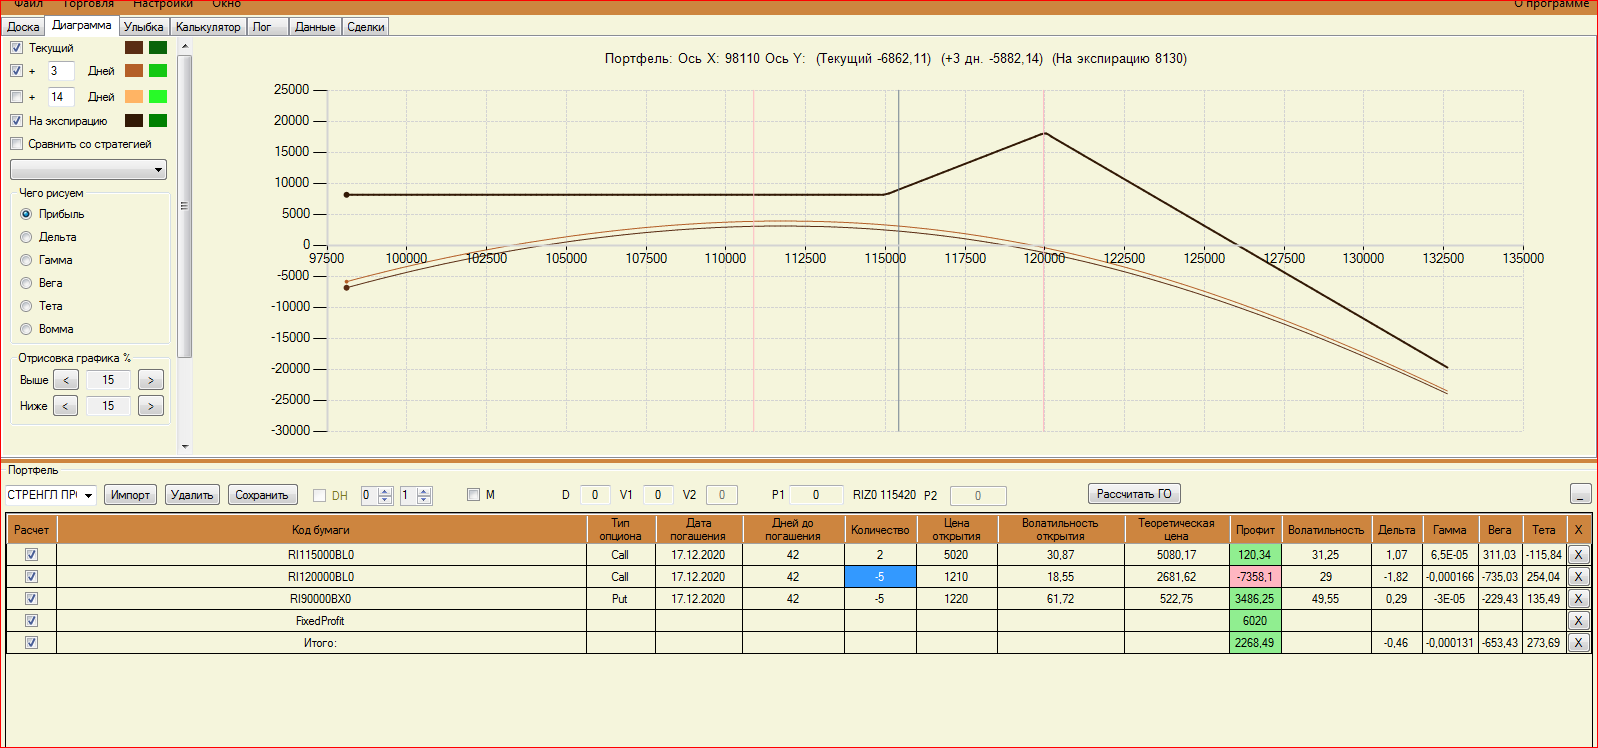Increase the Выше chart percentage with right arrow

click(151, 380)
